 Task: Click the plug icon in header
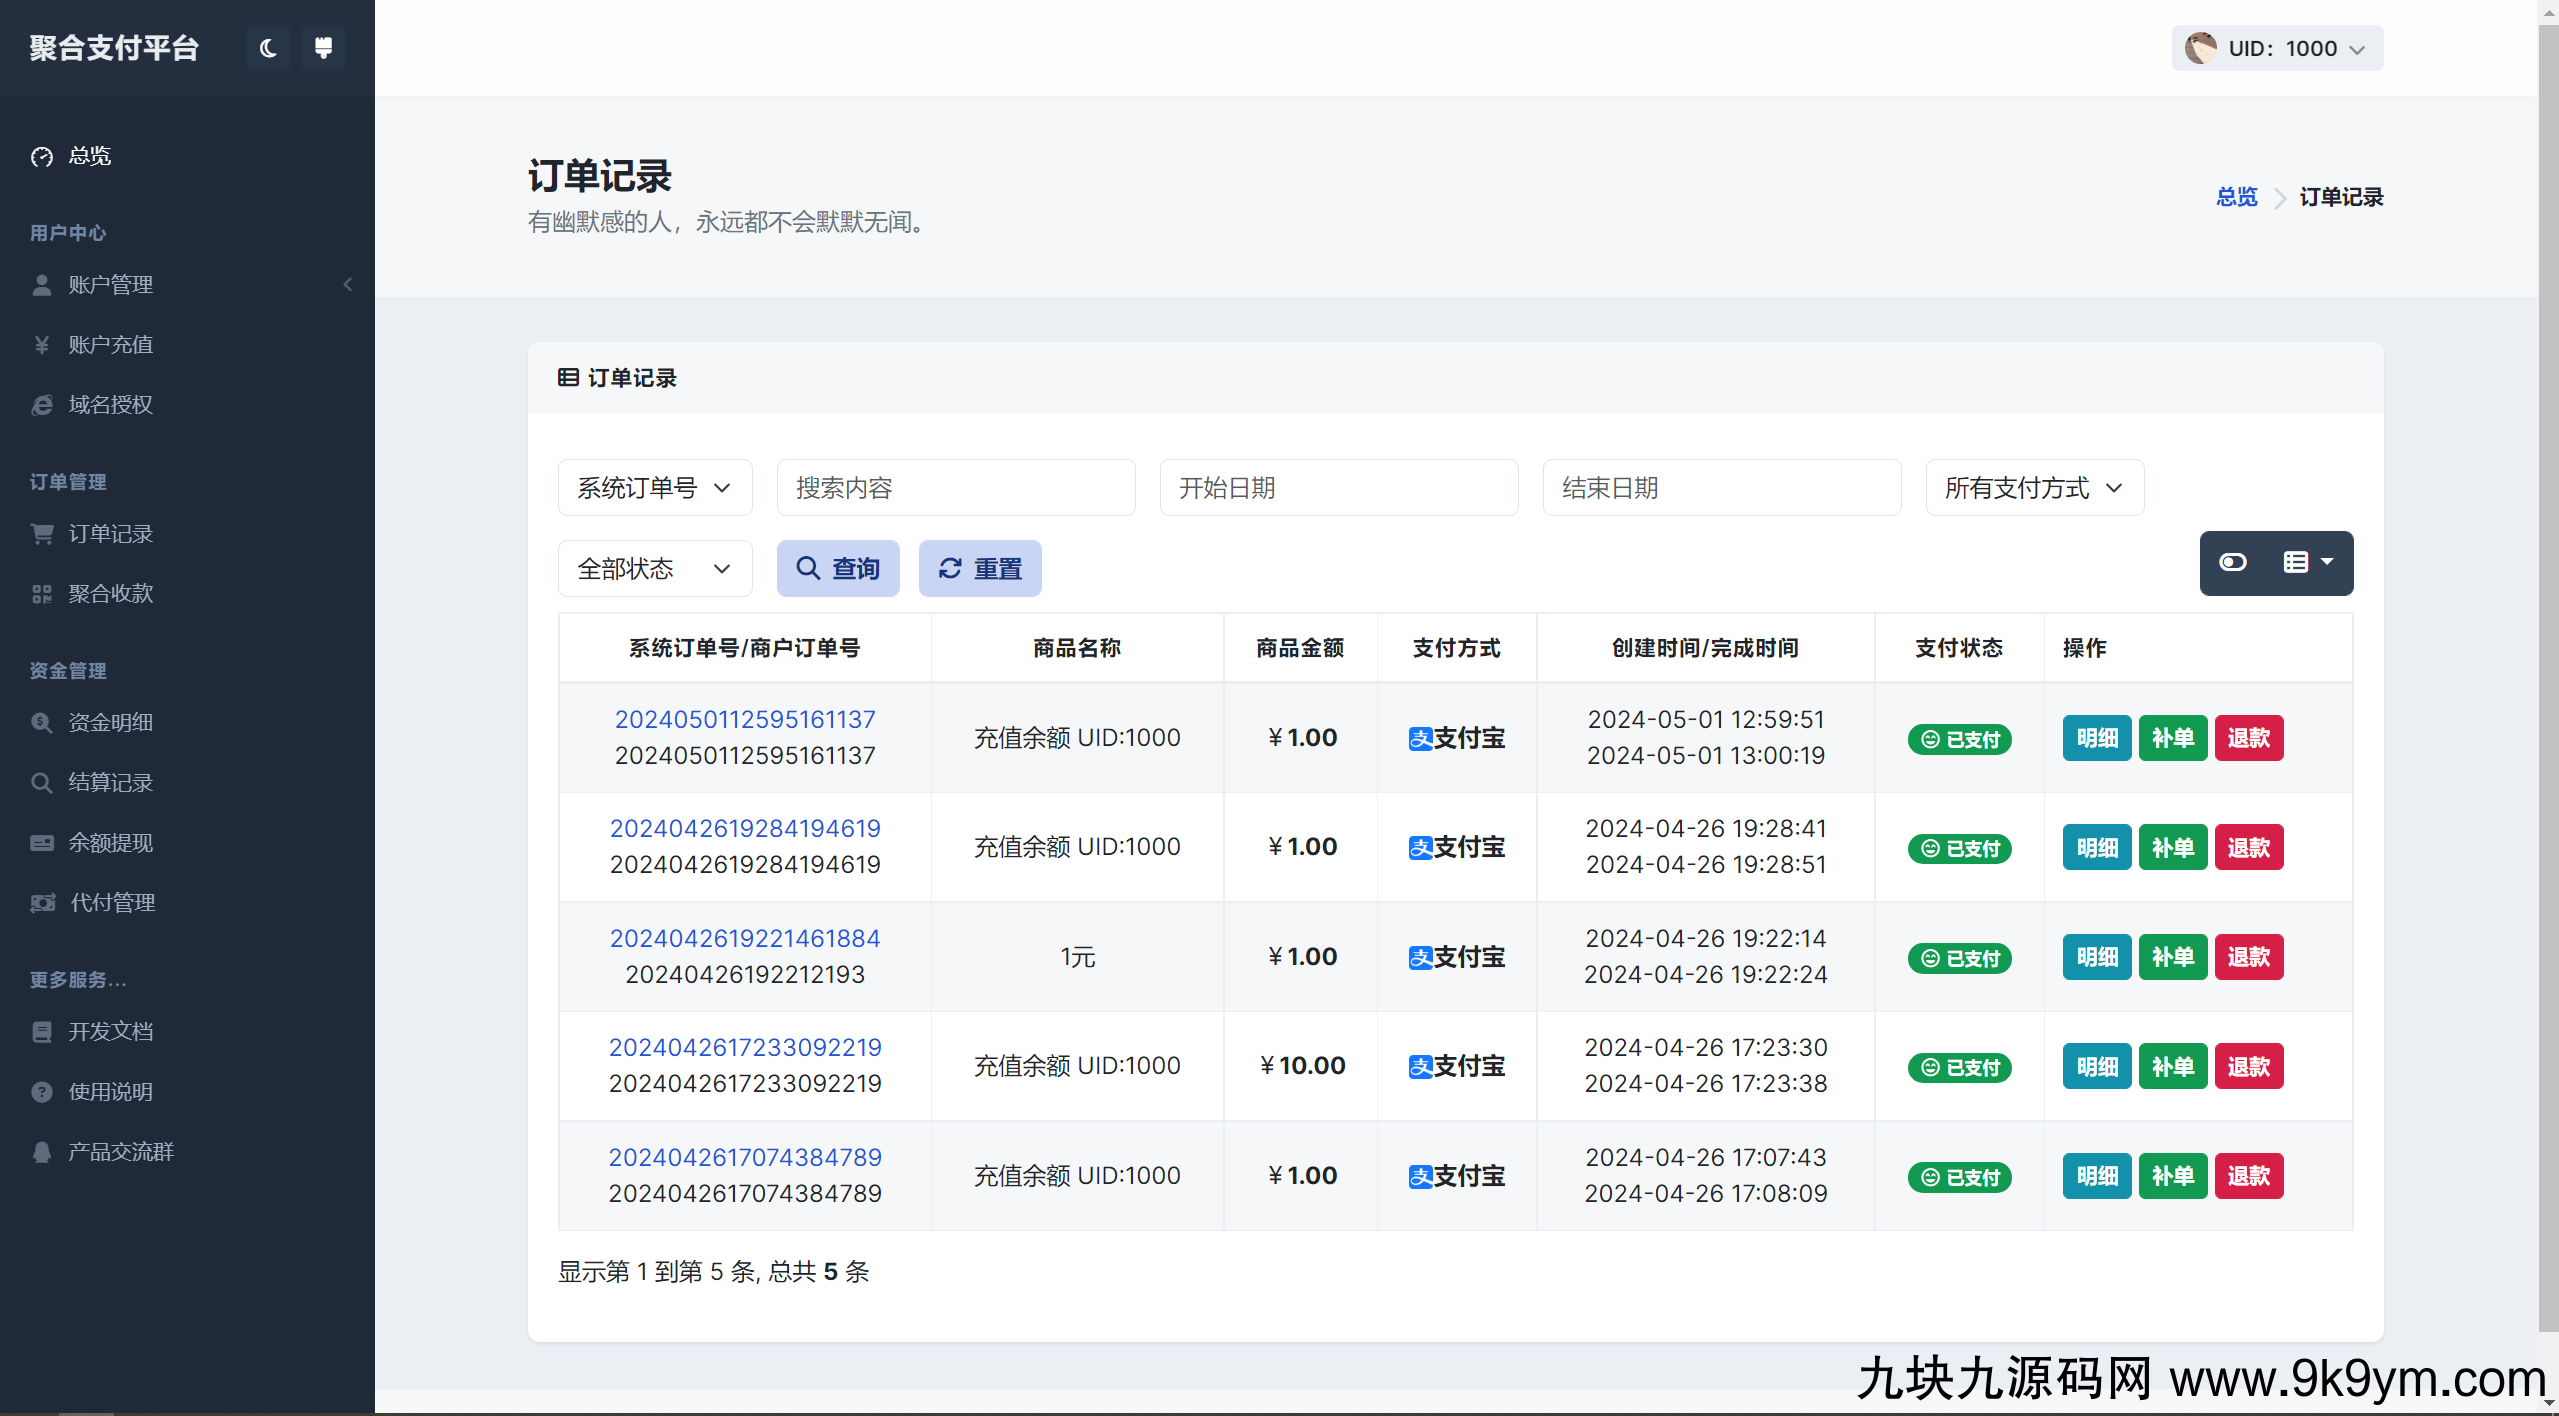coord(323,48)
